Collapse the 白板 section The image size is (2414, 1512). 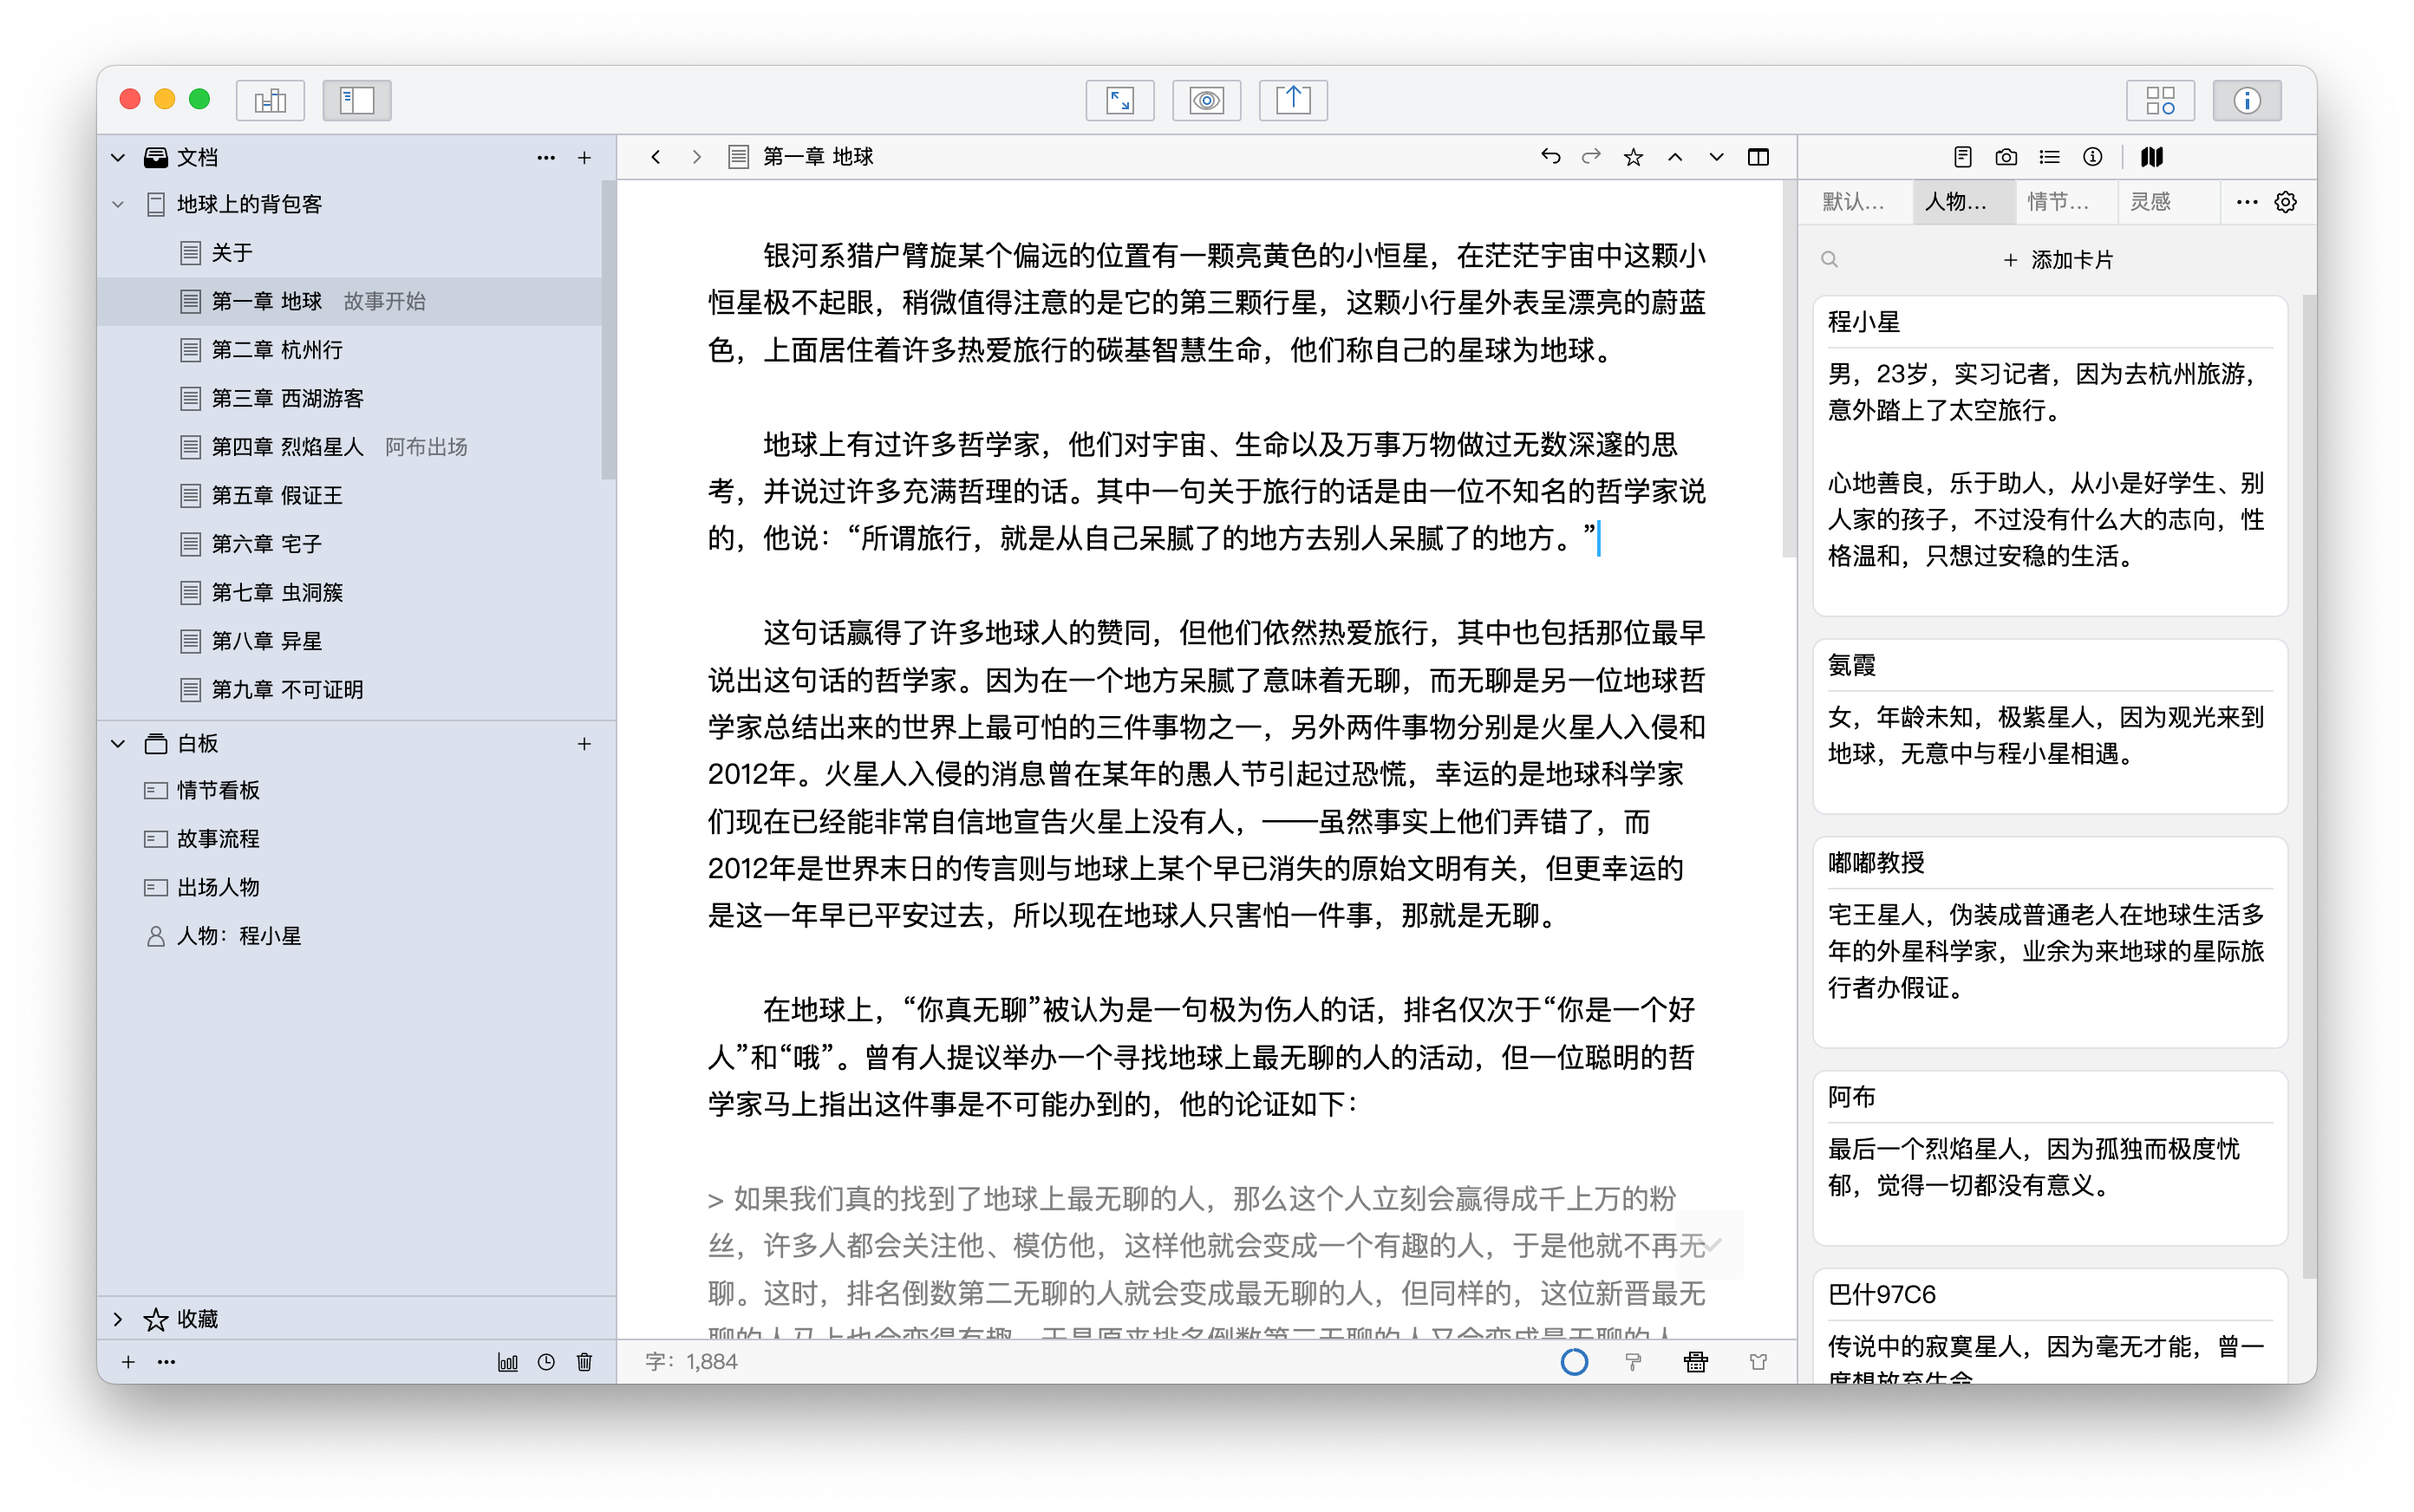(118, 743)
